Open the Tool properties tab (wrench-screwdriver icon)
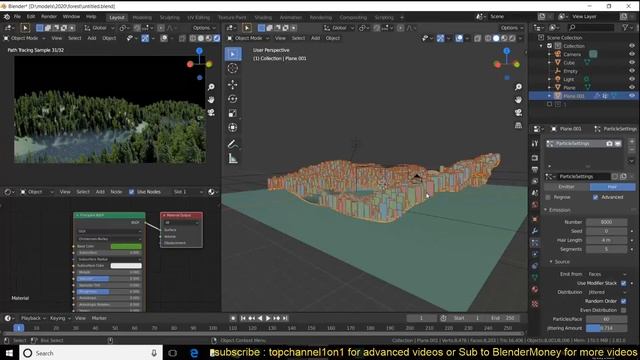Viewport: 640px width, 360px height. (x=535, y=144)
